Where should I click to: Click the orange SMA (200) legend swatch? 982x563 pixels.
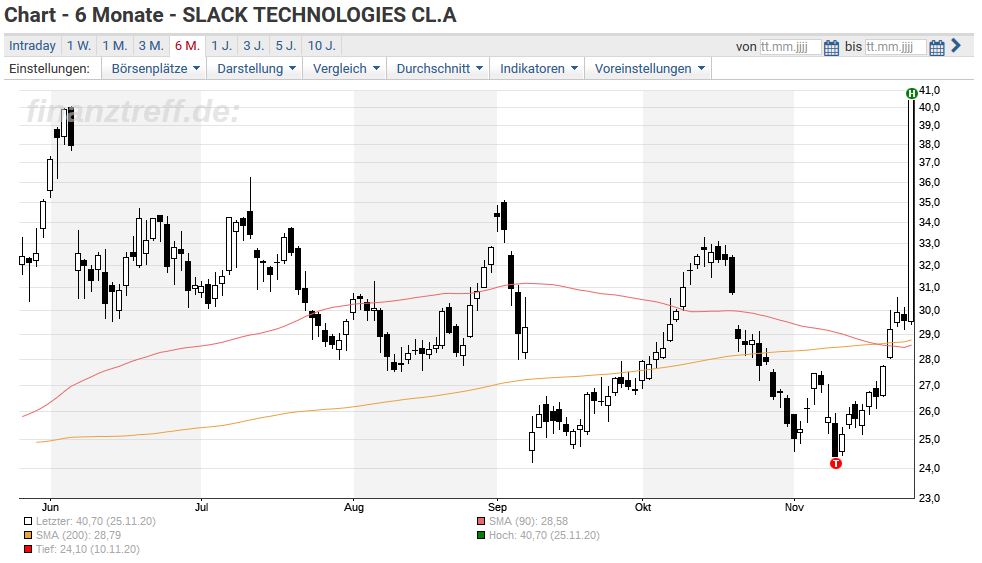click(28, 535)
